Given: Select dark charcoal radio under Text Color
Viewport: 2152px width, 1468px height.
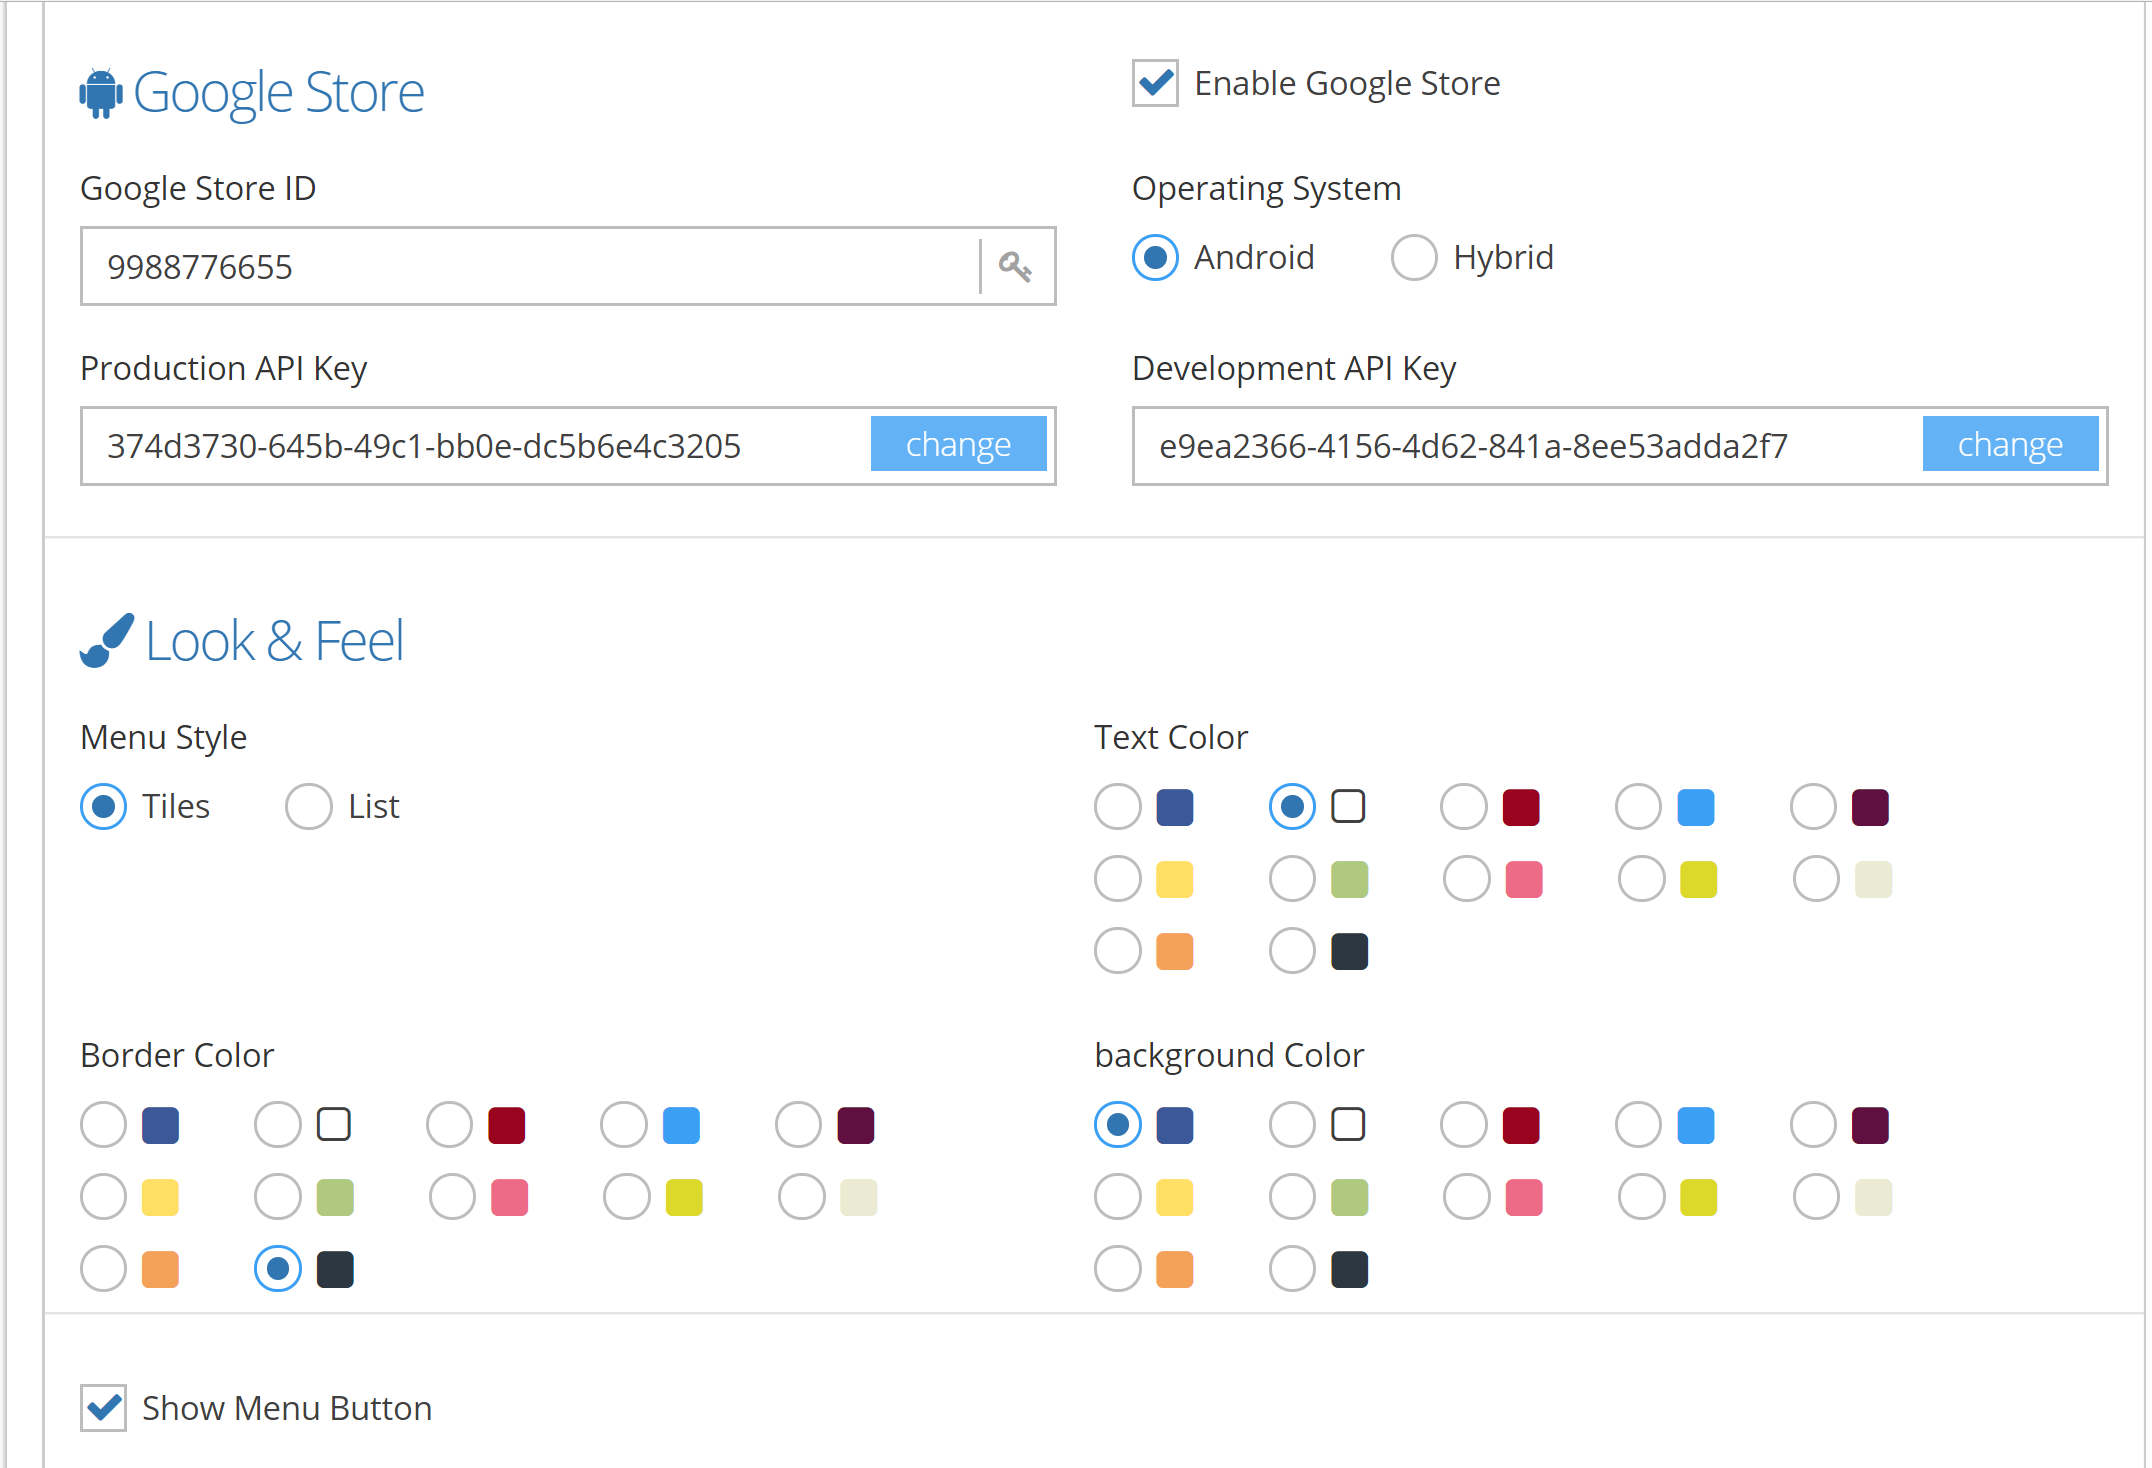Looking at the screenshot, I should (x=1292, y=951).
